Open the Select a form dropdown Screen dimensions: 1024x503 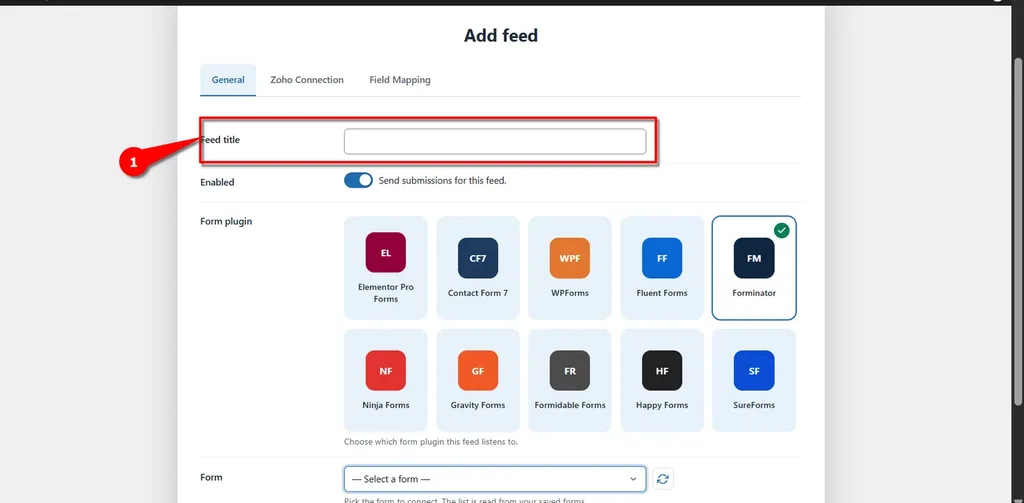[x=495, y=479]
